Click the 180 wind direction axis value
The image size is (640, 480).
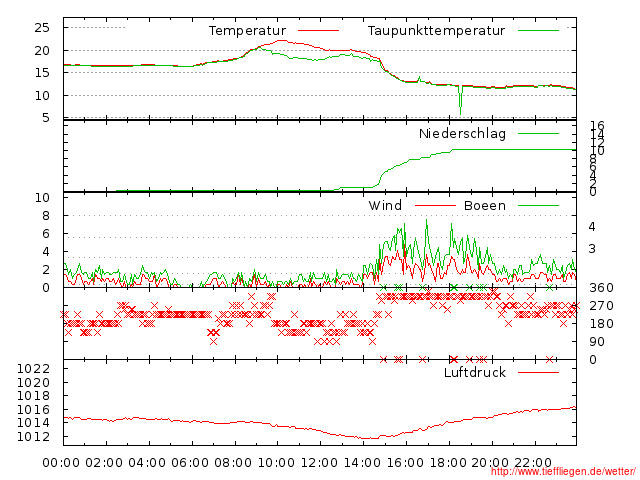[x=601, y=324]
